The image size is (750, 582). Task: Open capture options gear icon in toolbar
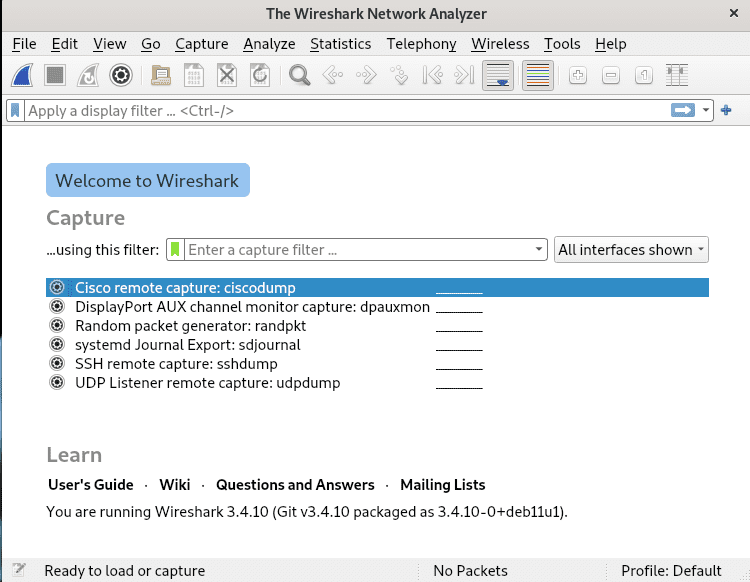(121, 76)
